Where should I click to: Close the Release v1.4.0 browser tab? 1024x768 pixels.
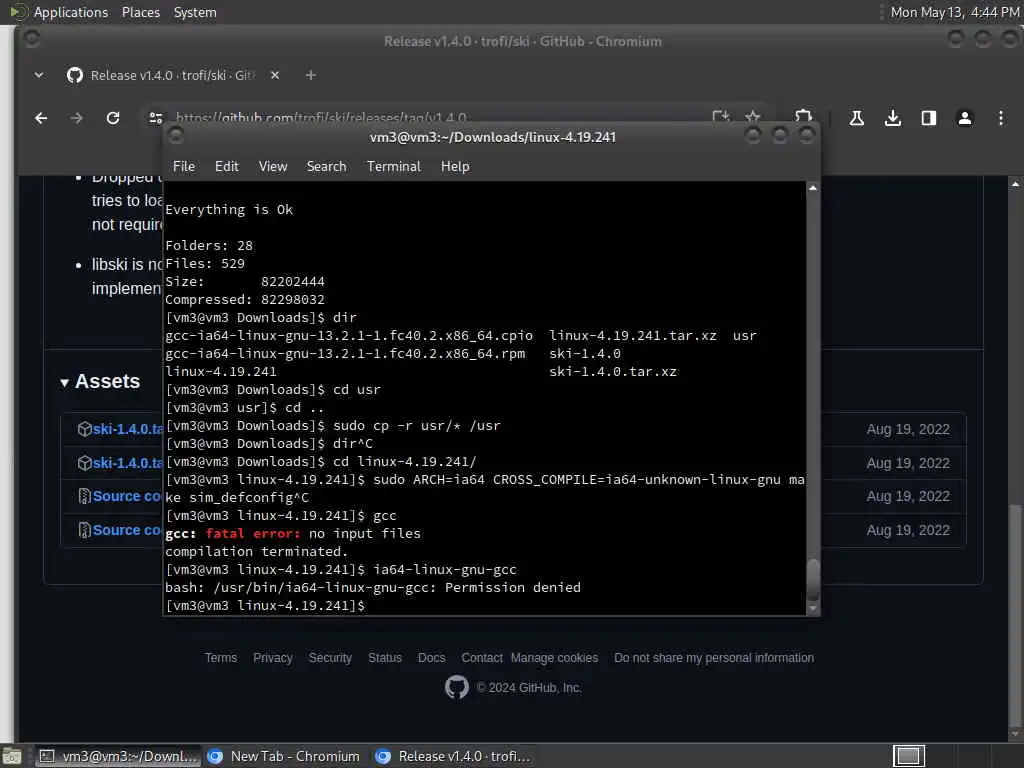[275, 75]
